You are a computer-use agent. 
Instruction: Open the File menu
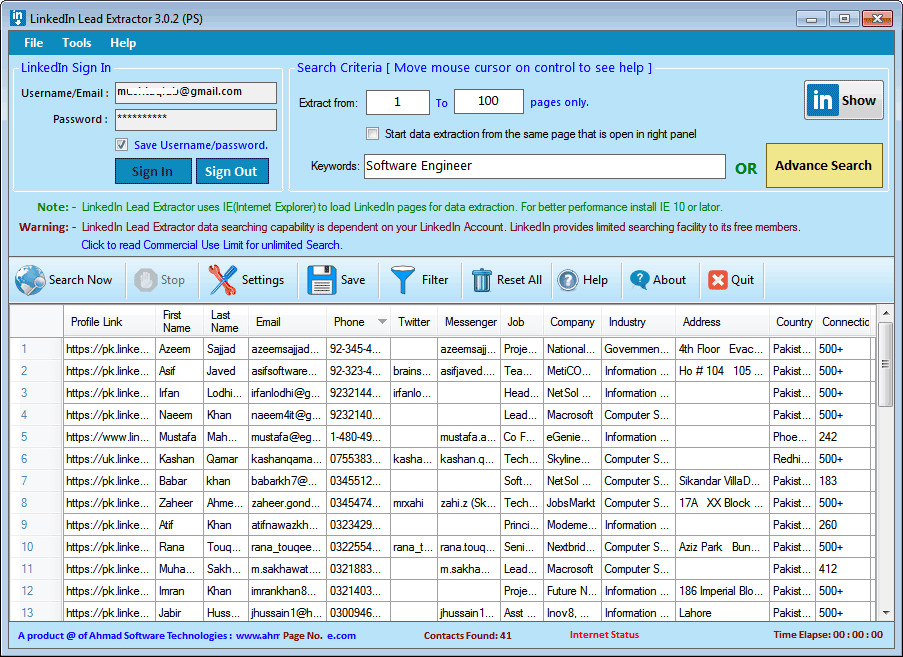[33, 43]
